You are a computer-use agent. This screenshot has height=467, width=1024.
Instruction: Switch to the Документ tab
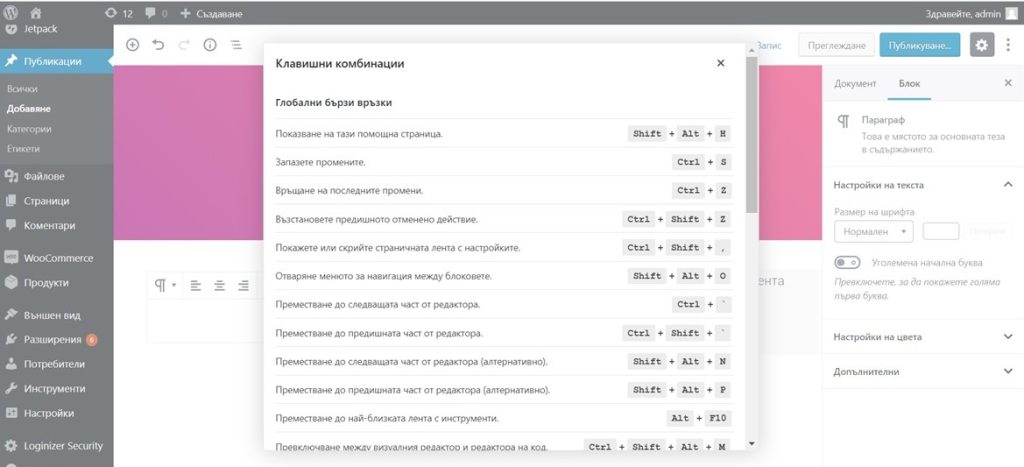[x=855, y=84]
